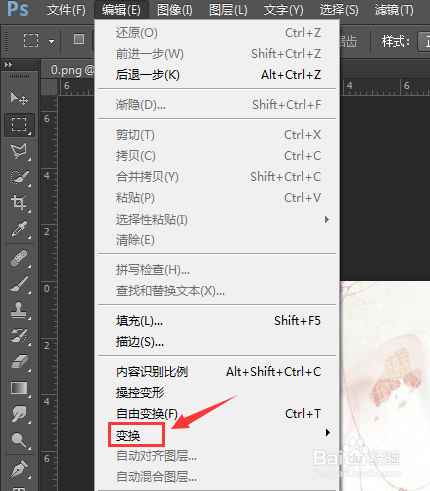Click the Photoshop Ps logo
Screen dimensions: 430x491
17,9
